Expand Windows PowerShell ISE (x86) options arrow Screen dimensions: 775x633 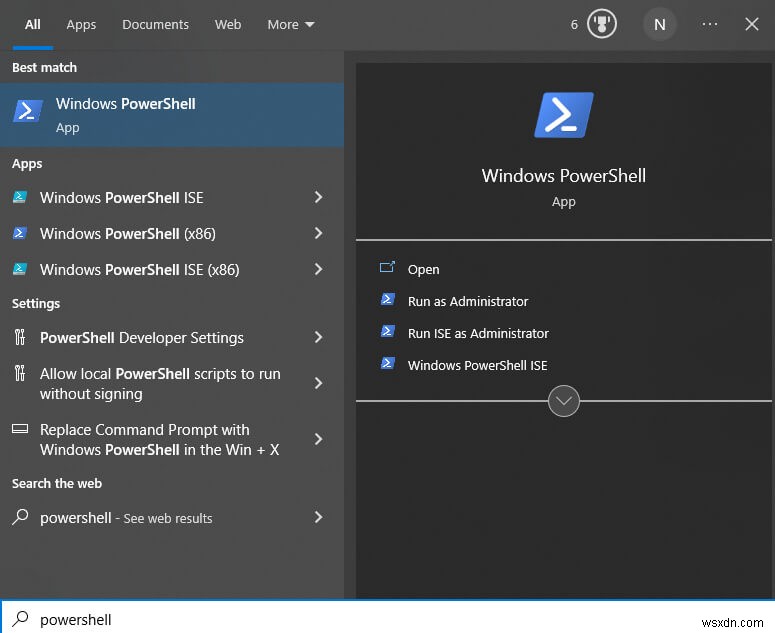click(x=319, y=269)
